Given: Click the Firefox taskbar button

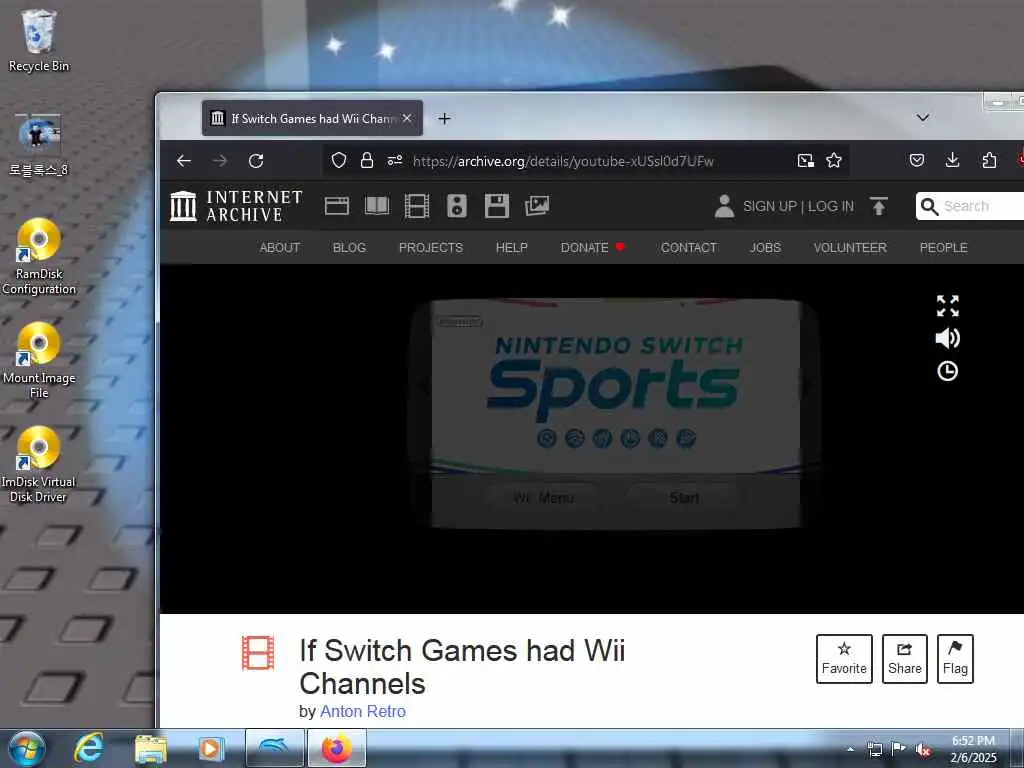Looking at the screenshot, I should (x=336, y=748).
